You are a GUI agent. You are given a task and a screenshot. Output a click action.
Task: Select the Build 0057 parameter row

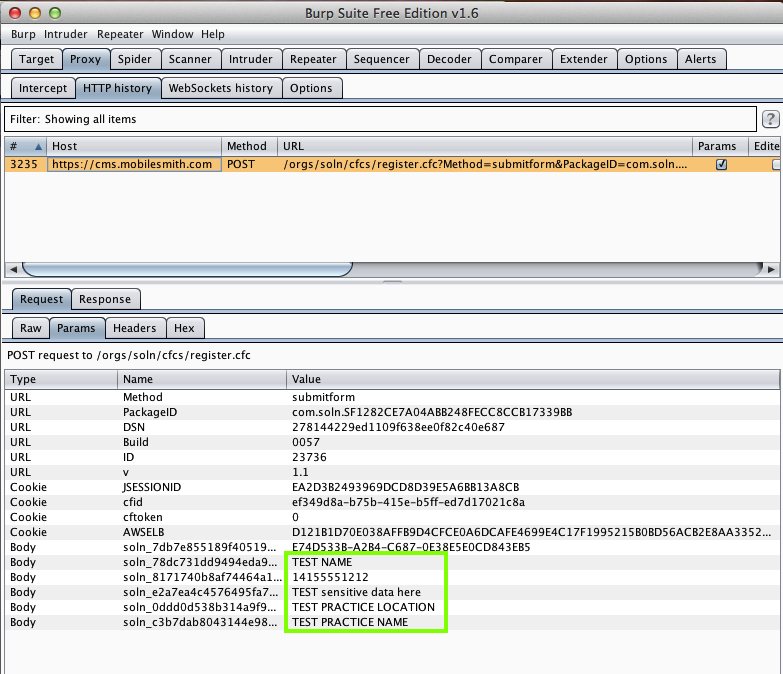click(x=392, y=442)
